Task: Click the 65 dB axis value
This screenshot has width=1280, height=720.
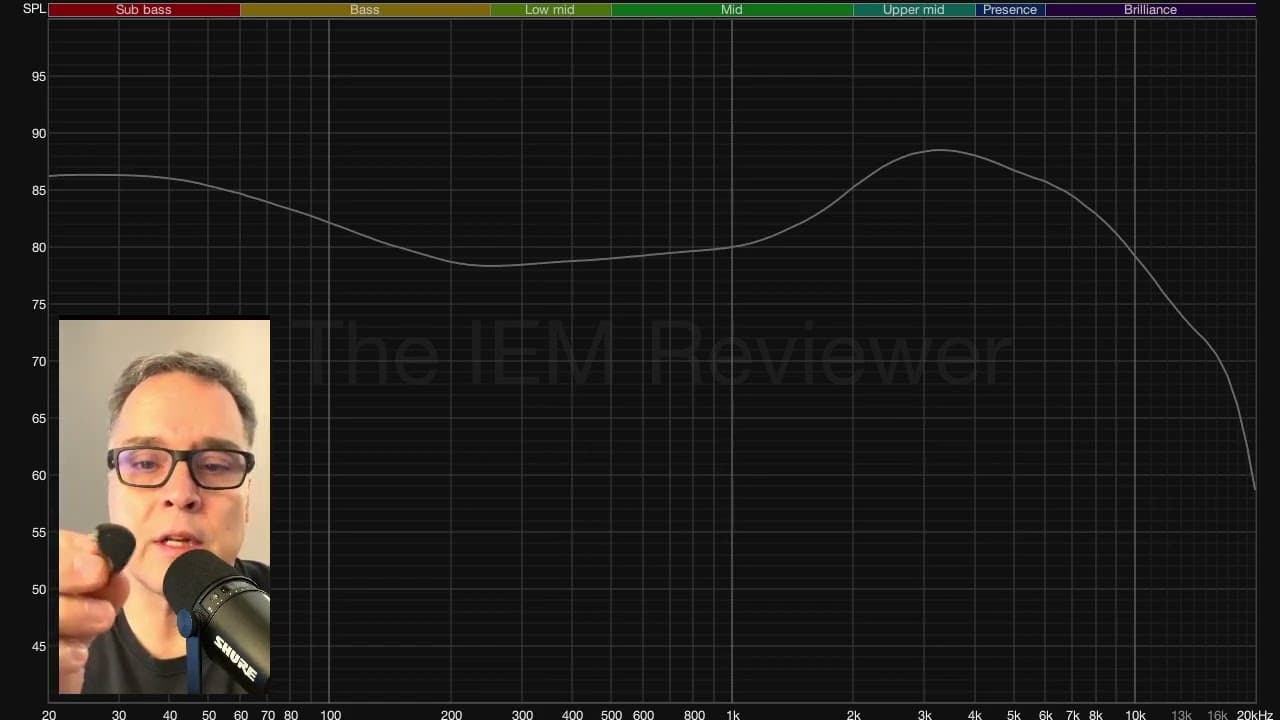Action: click(39, 418)
